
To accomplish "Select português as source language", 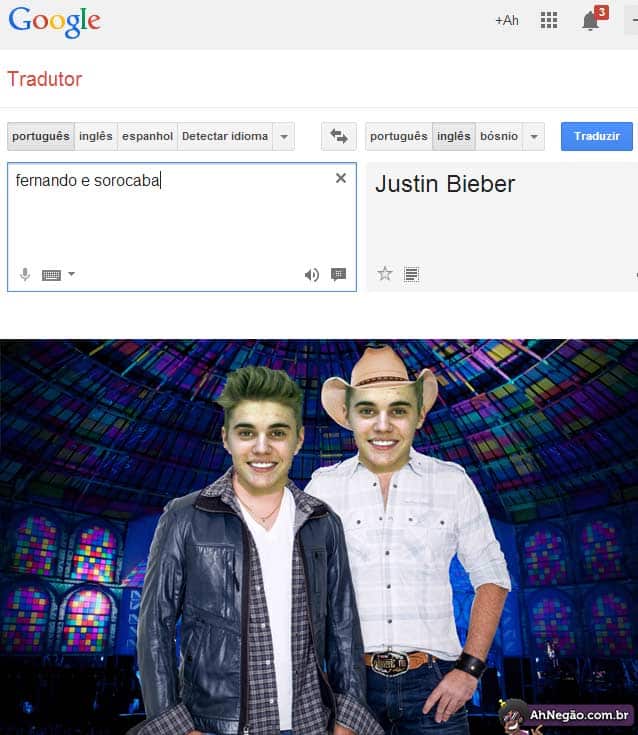I will pos(41,136).
